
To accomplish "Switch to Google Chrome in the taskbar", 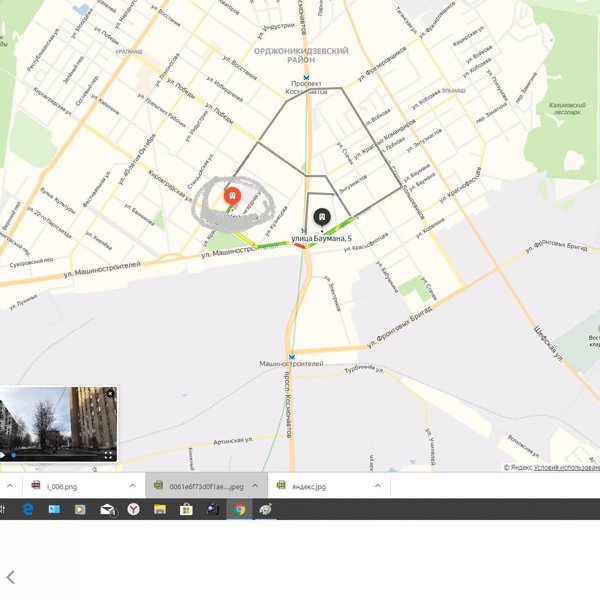I will (x=239, y=509).
